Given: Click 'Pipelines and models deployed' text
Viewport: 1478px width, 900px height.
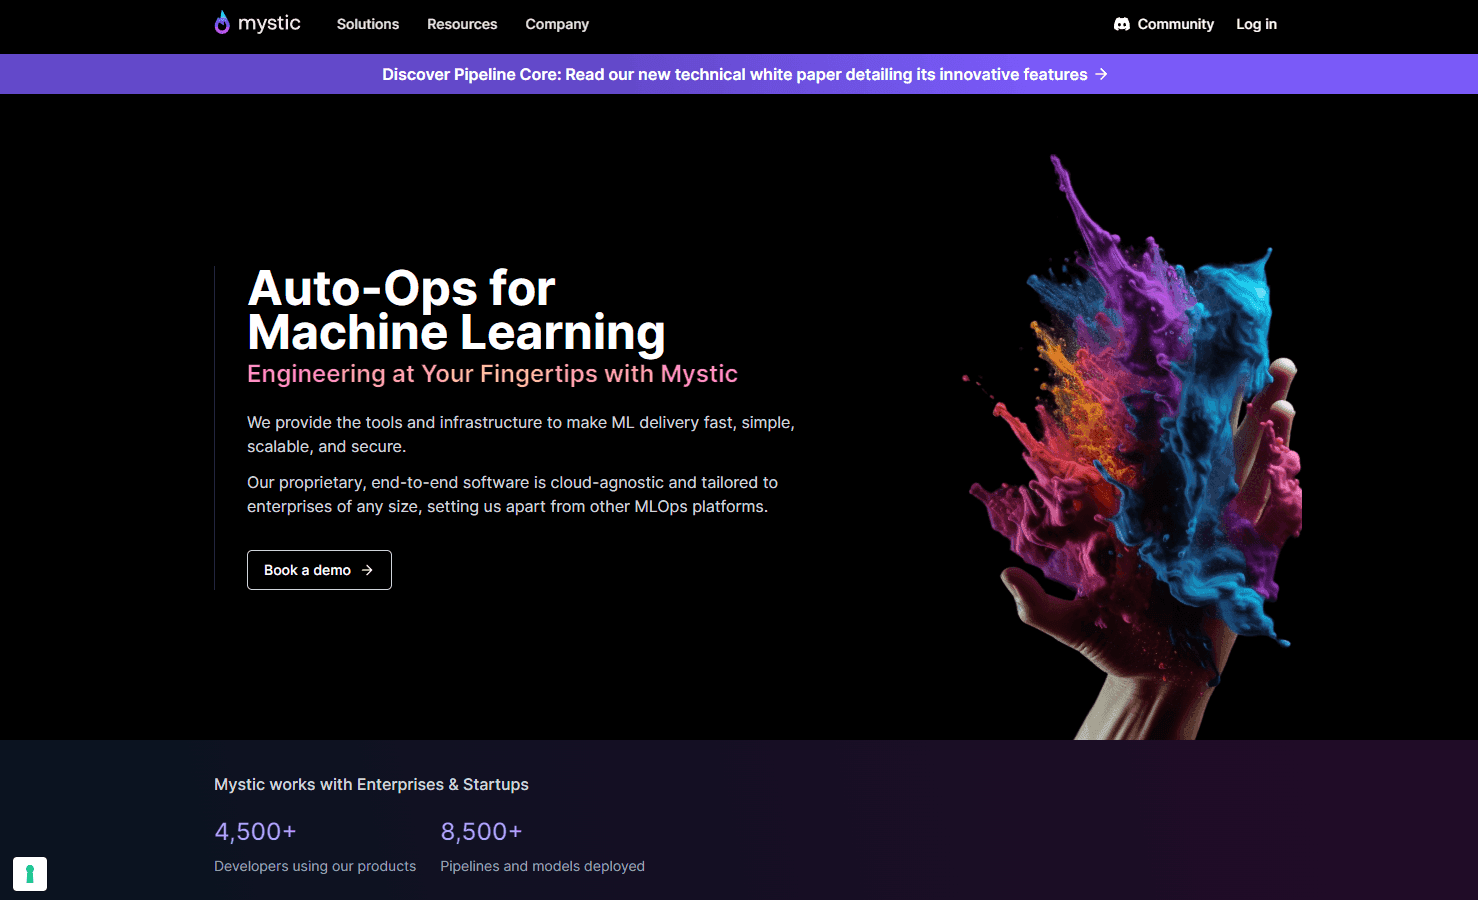Looking at the screenshot, I should coord(542,866).
